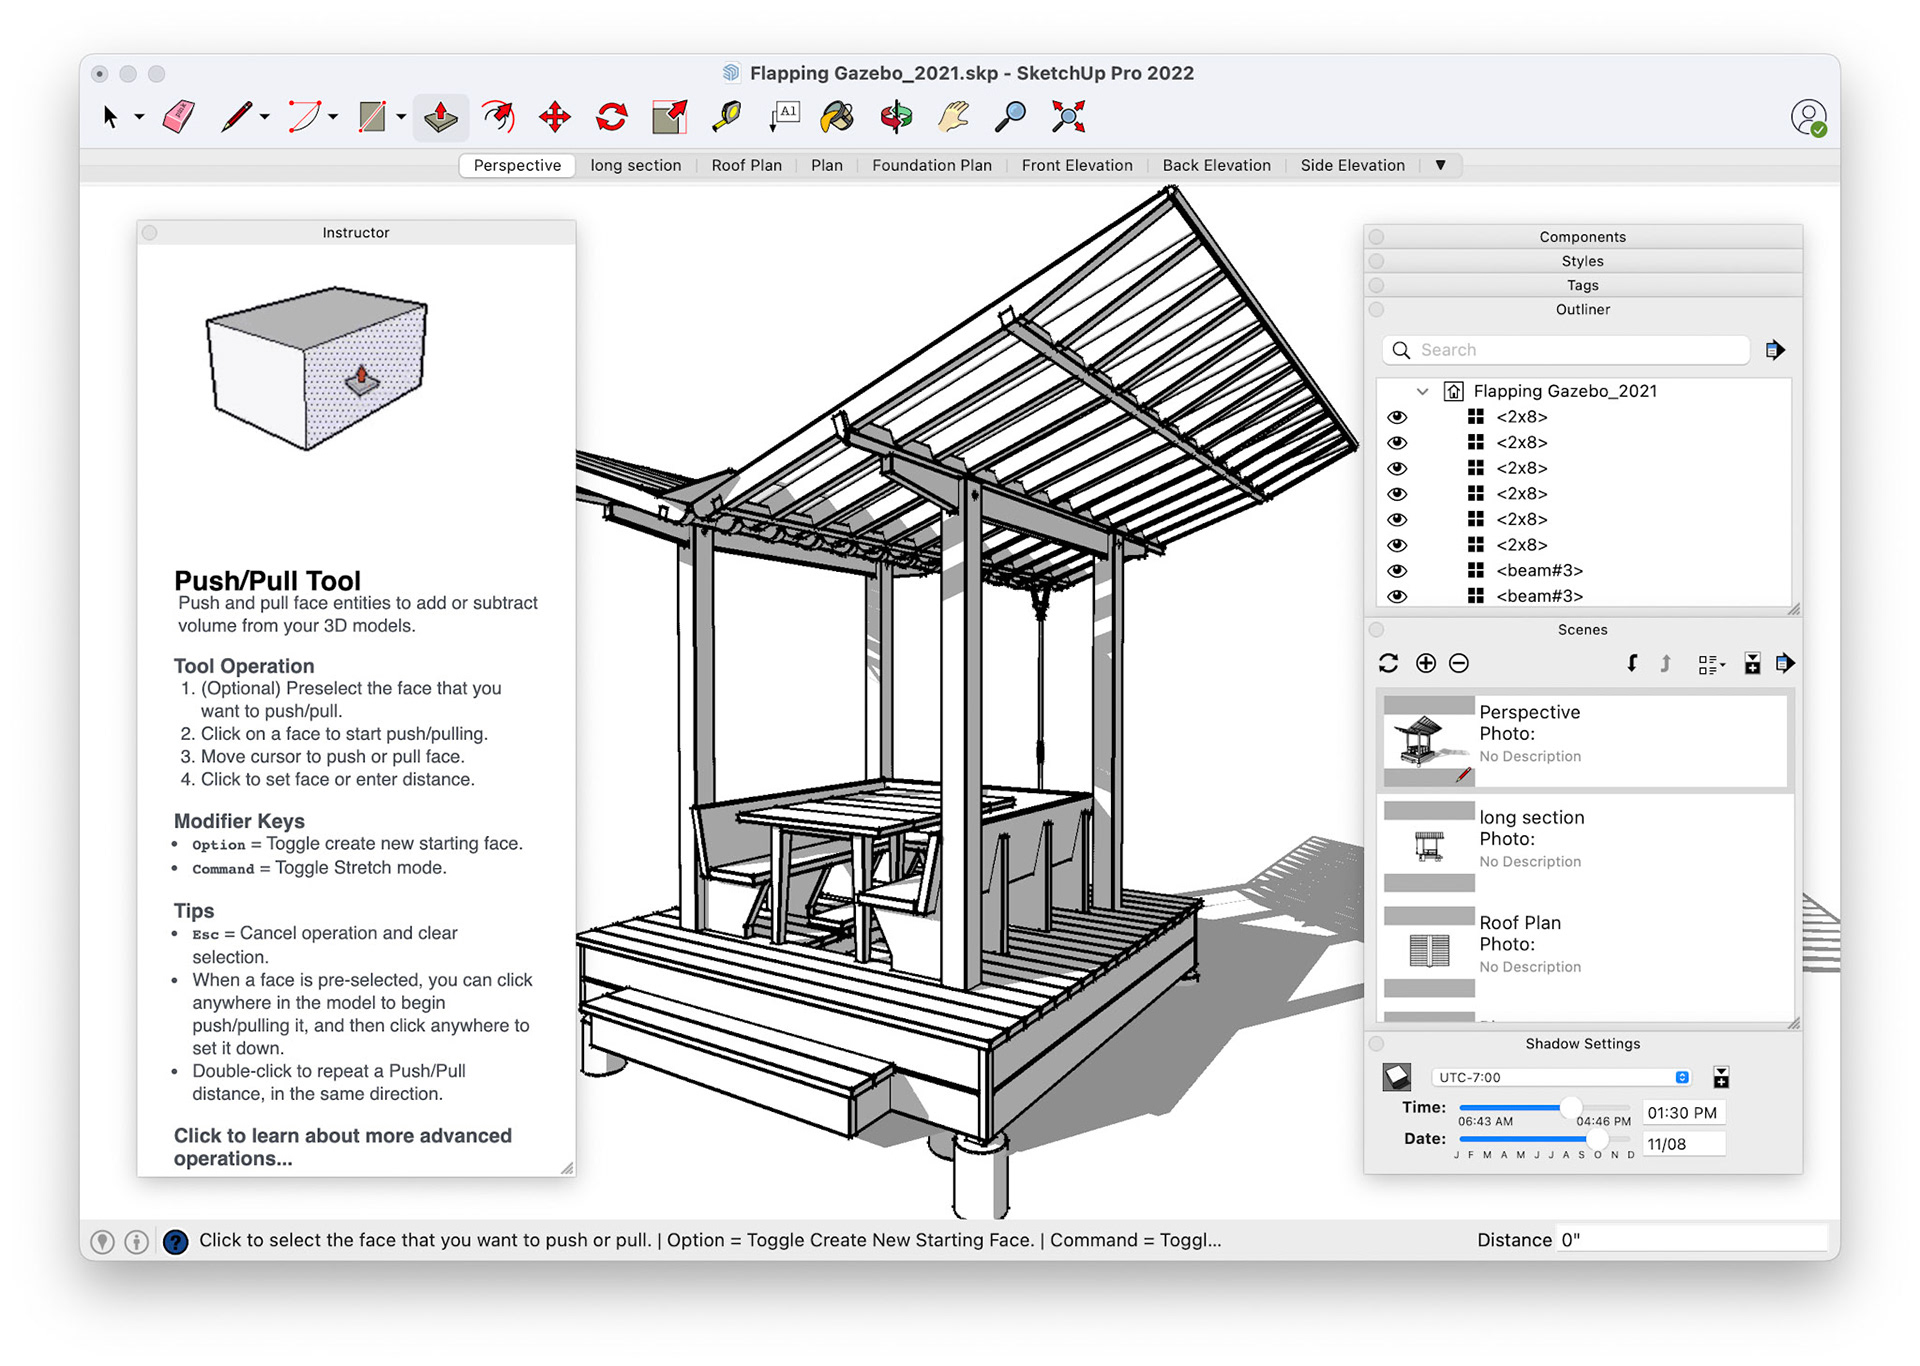Select the Tape Measure tool
1920x1366 pixels.
pyautogui.click(x=727, y=117)
